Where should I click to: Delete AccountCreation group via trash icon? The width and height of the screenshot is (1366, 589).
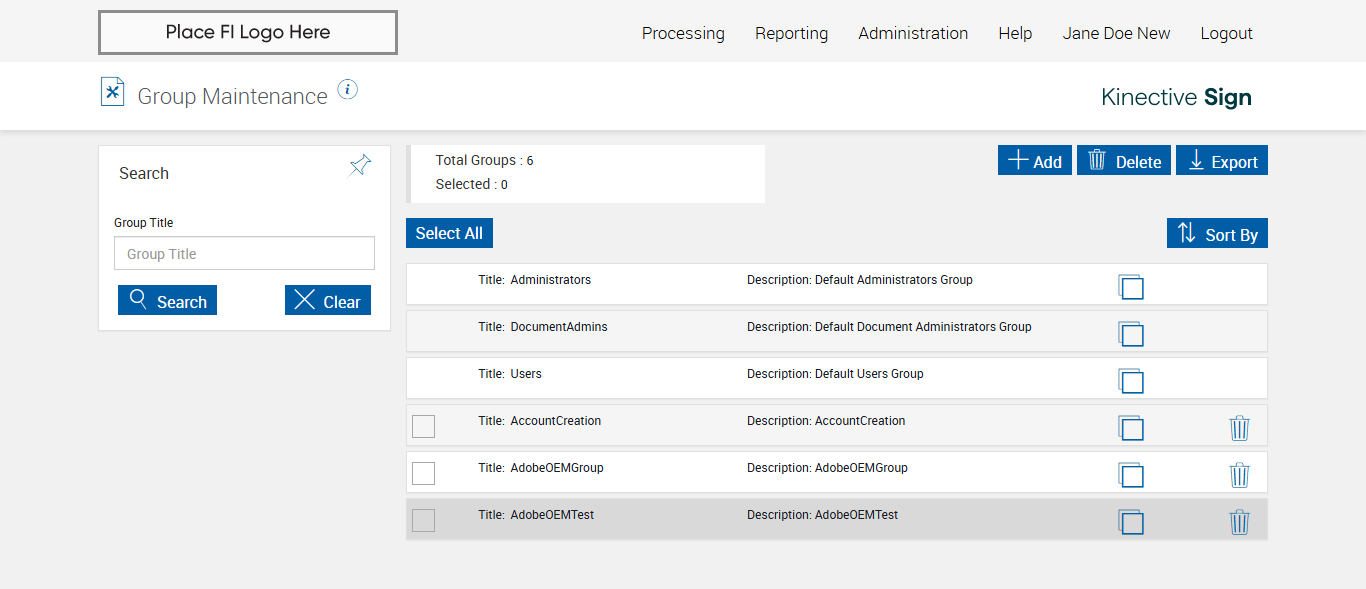[x=1239, y=428]
